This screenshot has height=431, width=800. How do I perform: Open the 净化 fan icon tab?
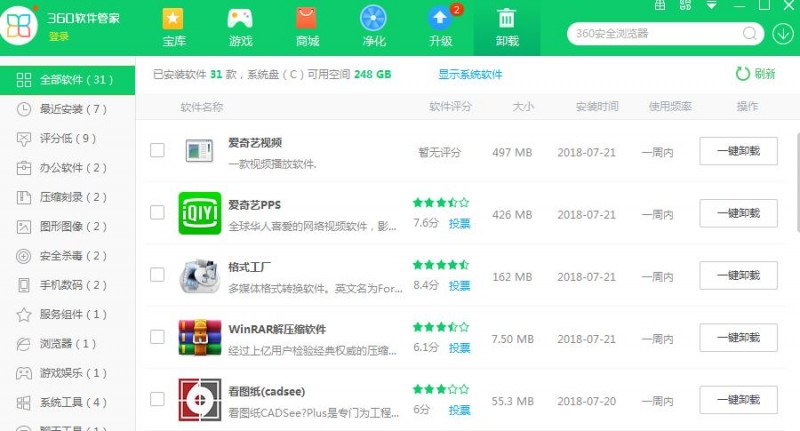point(373,28)
